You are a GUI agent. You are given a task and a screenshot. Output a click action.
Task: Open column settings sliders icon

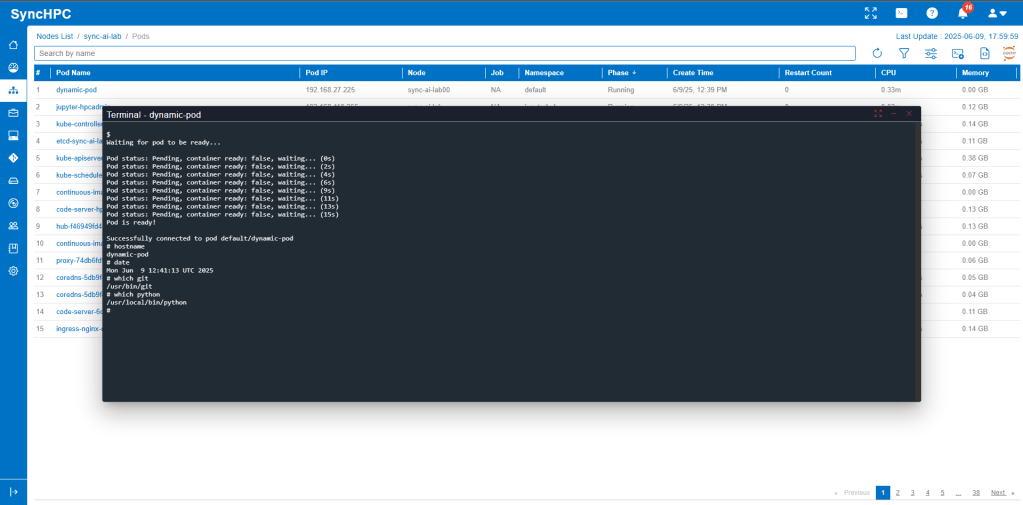[931, 53]
